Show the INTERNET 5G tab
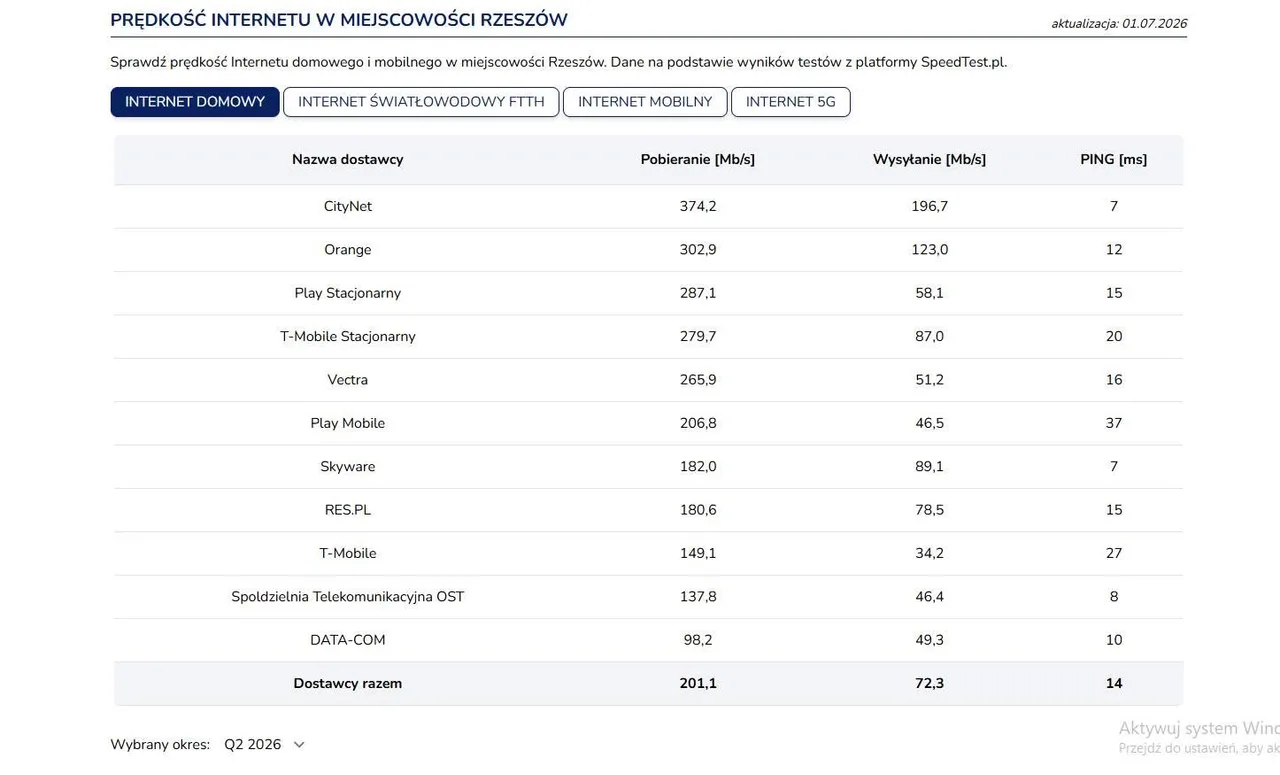The height and width of the screenshot is (775, 1280). [791, 102]
